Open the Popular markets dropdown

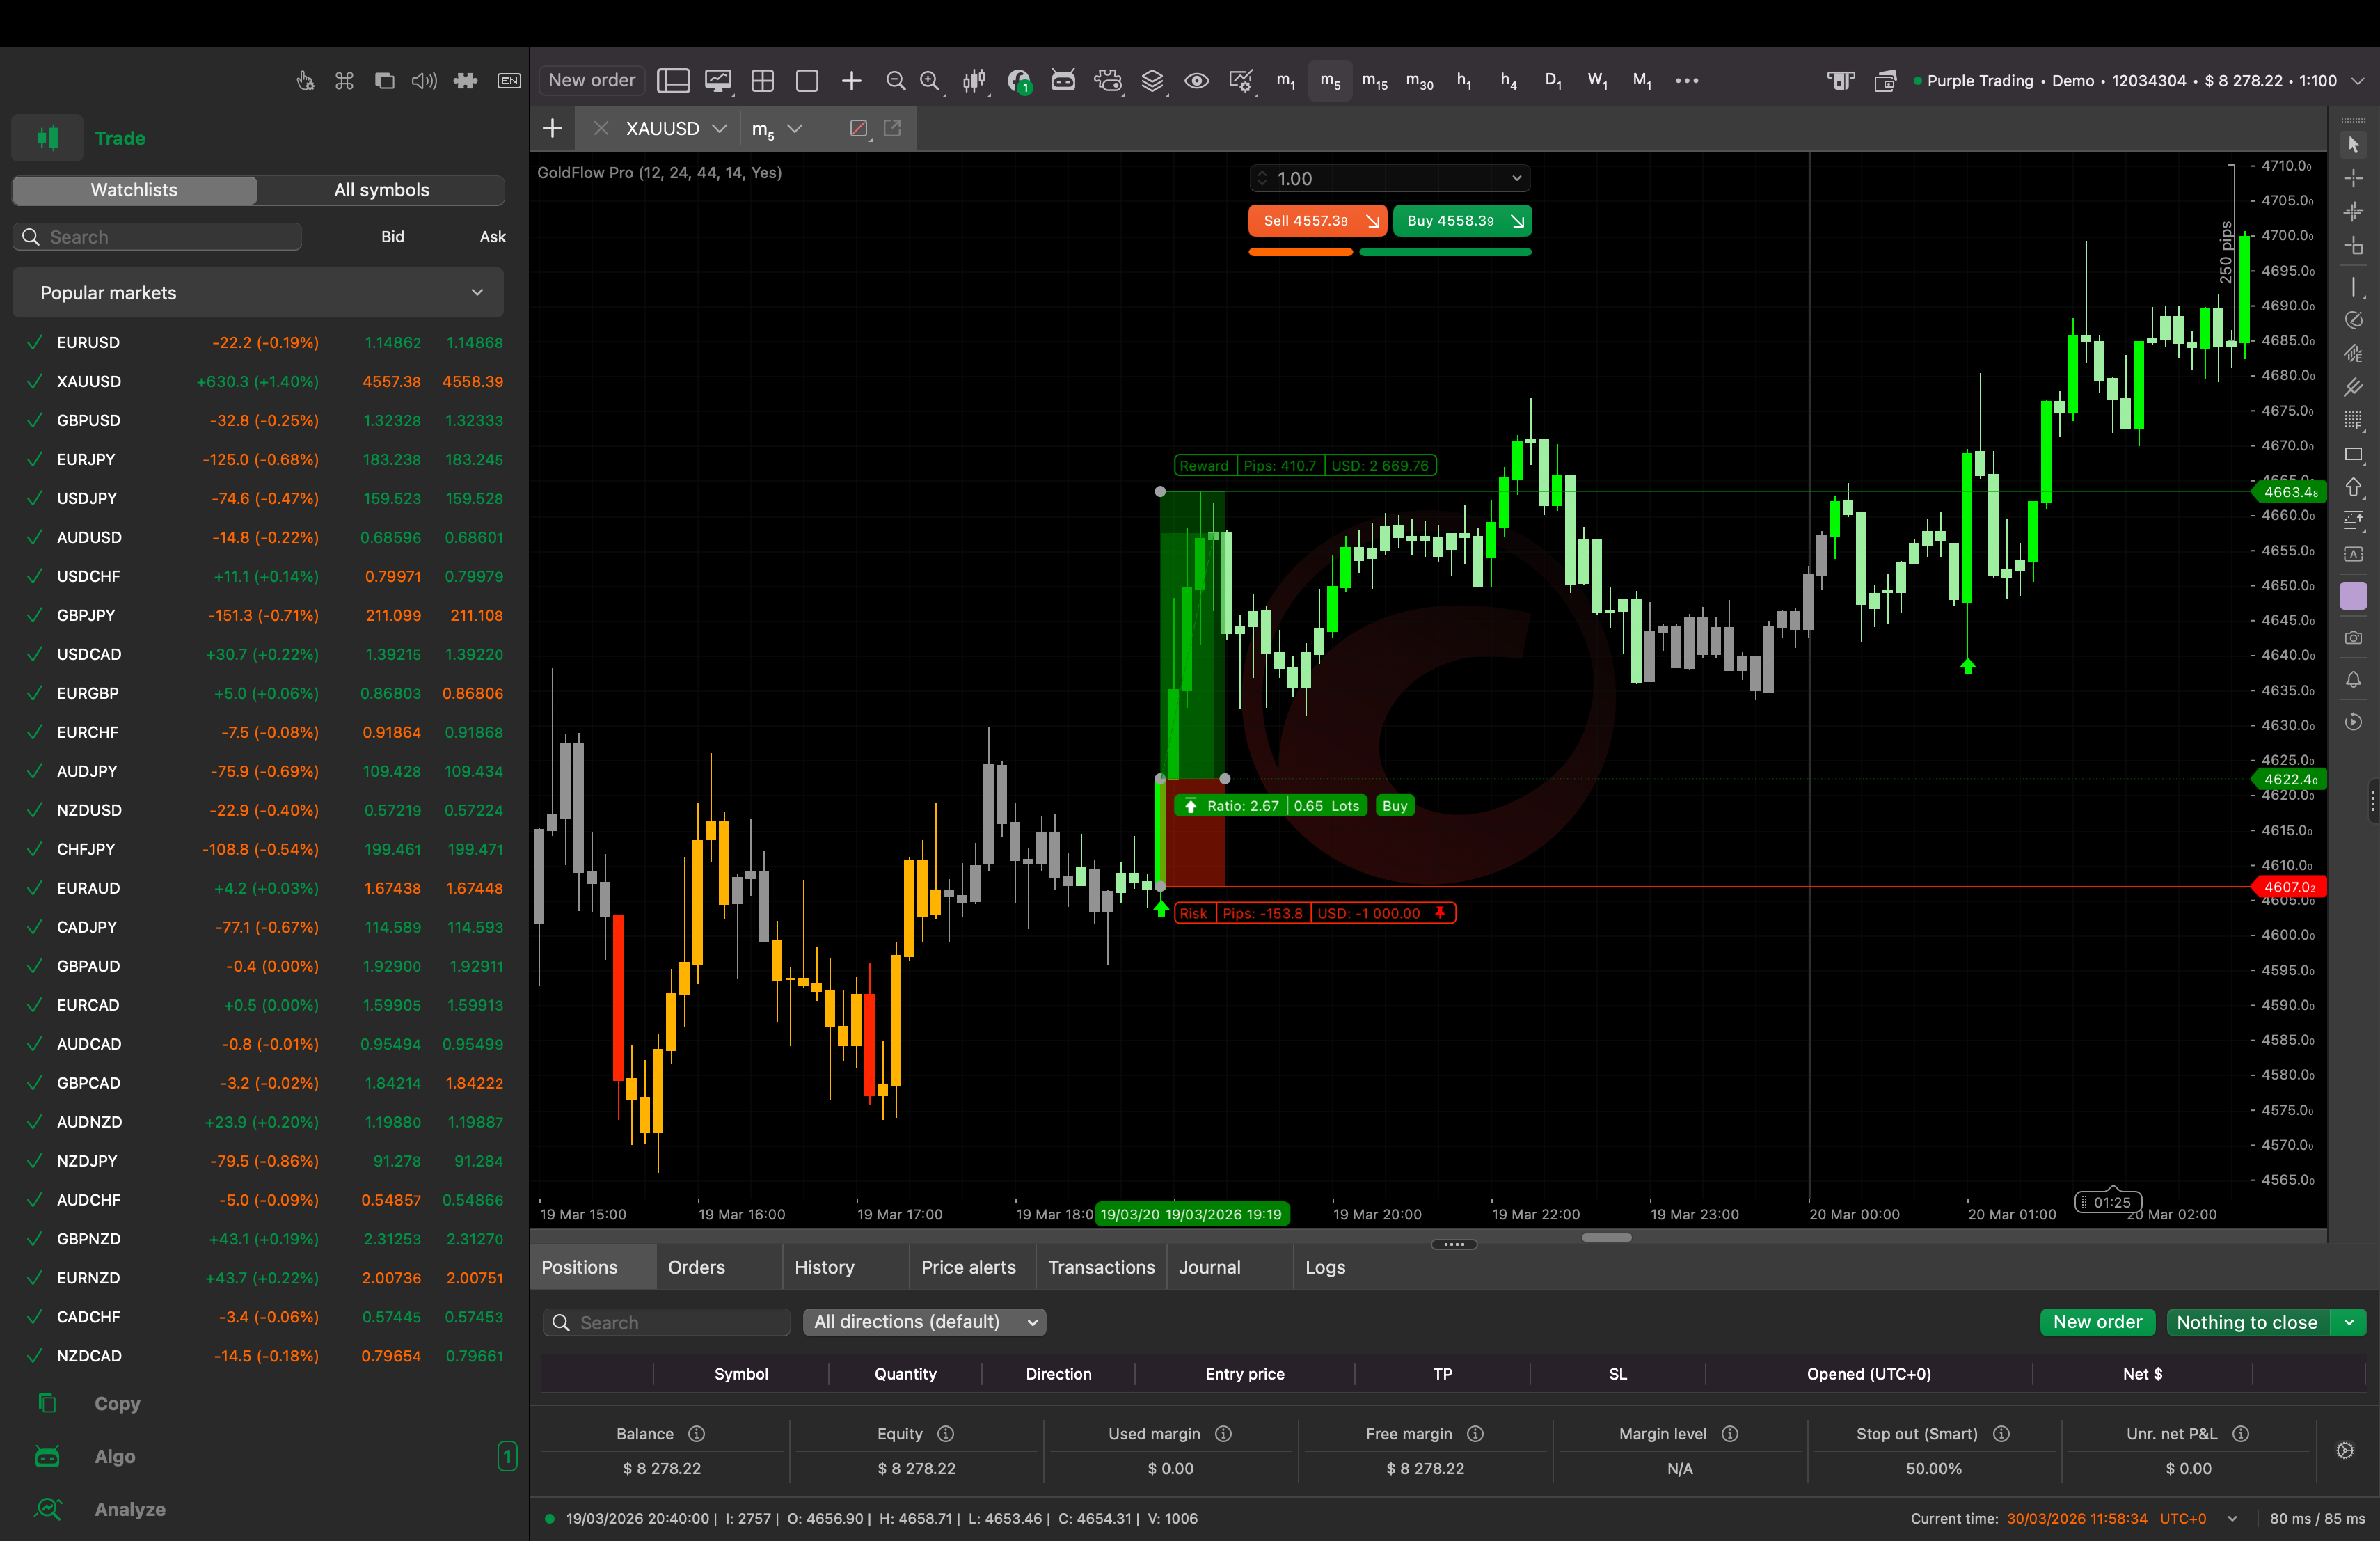477,292
